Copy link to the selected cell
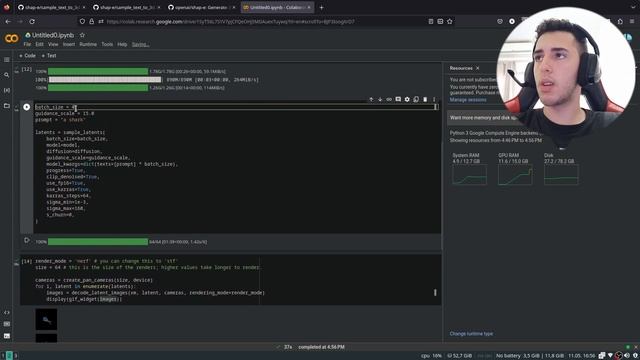 (x=389, y=99)
